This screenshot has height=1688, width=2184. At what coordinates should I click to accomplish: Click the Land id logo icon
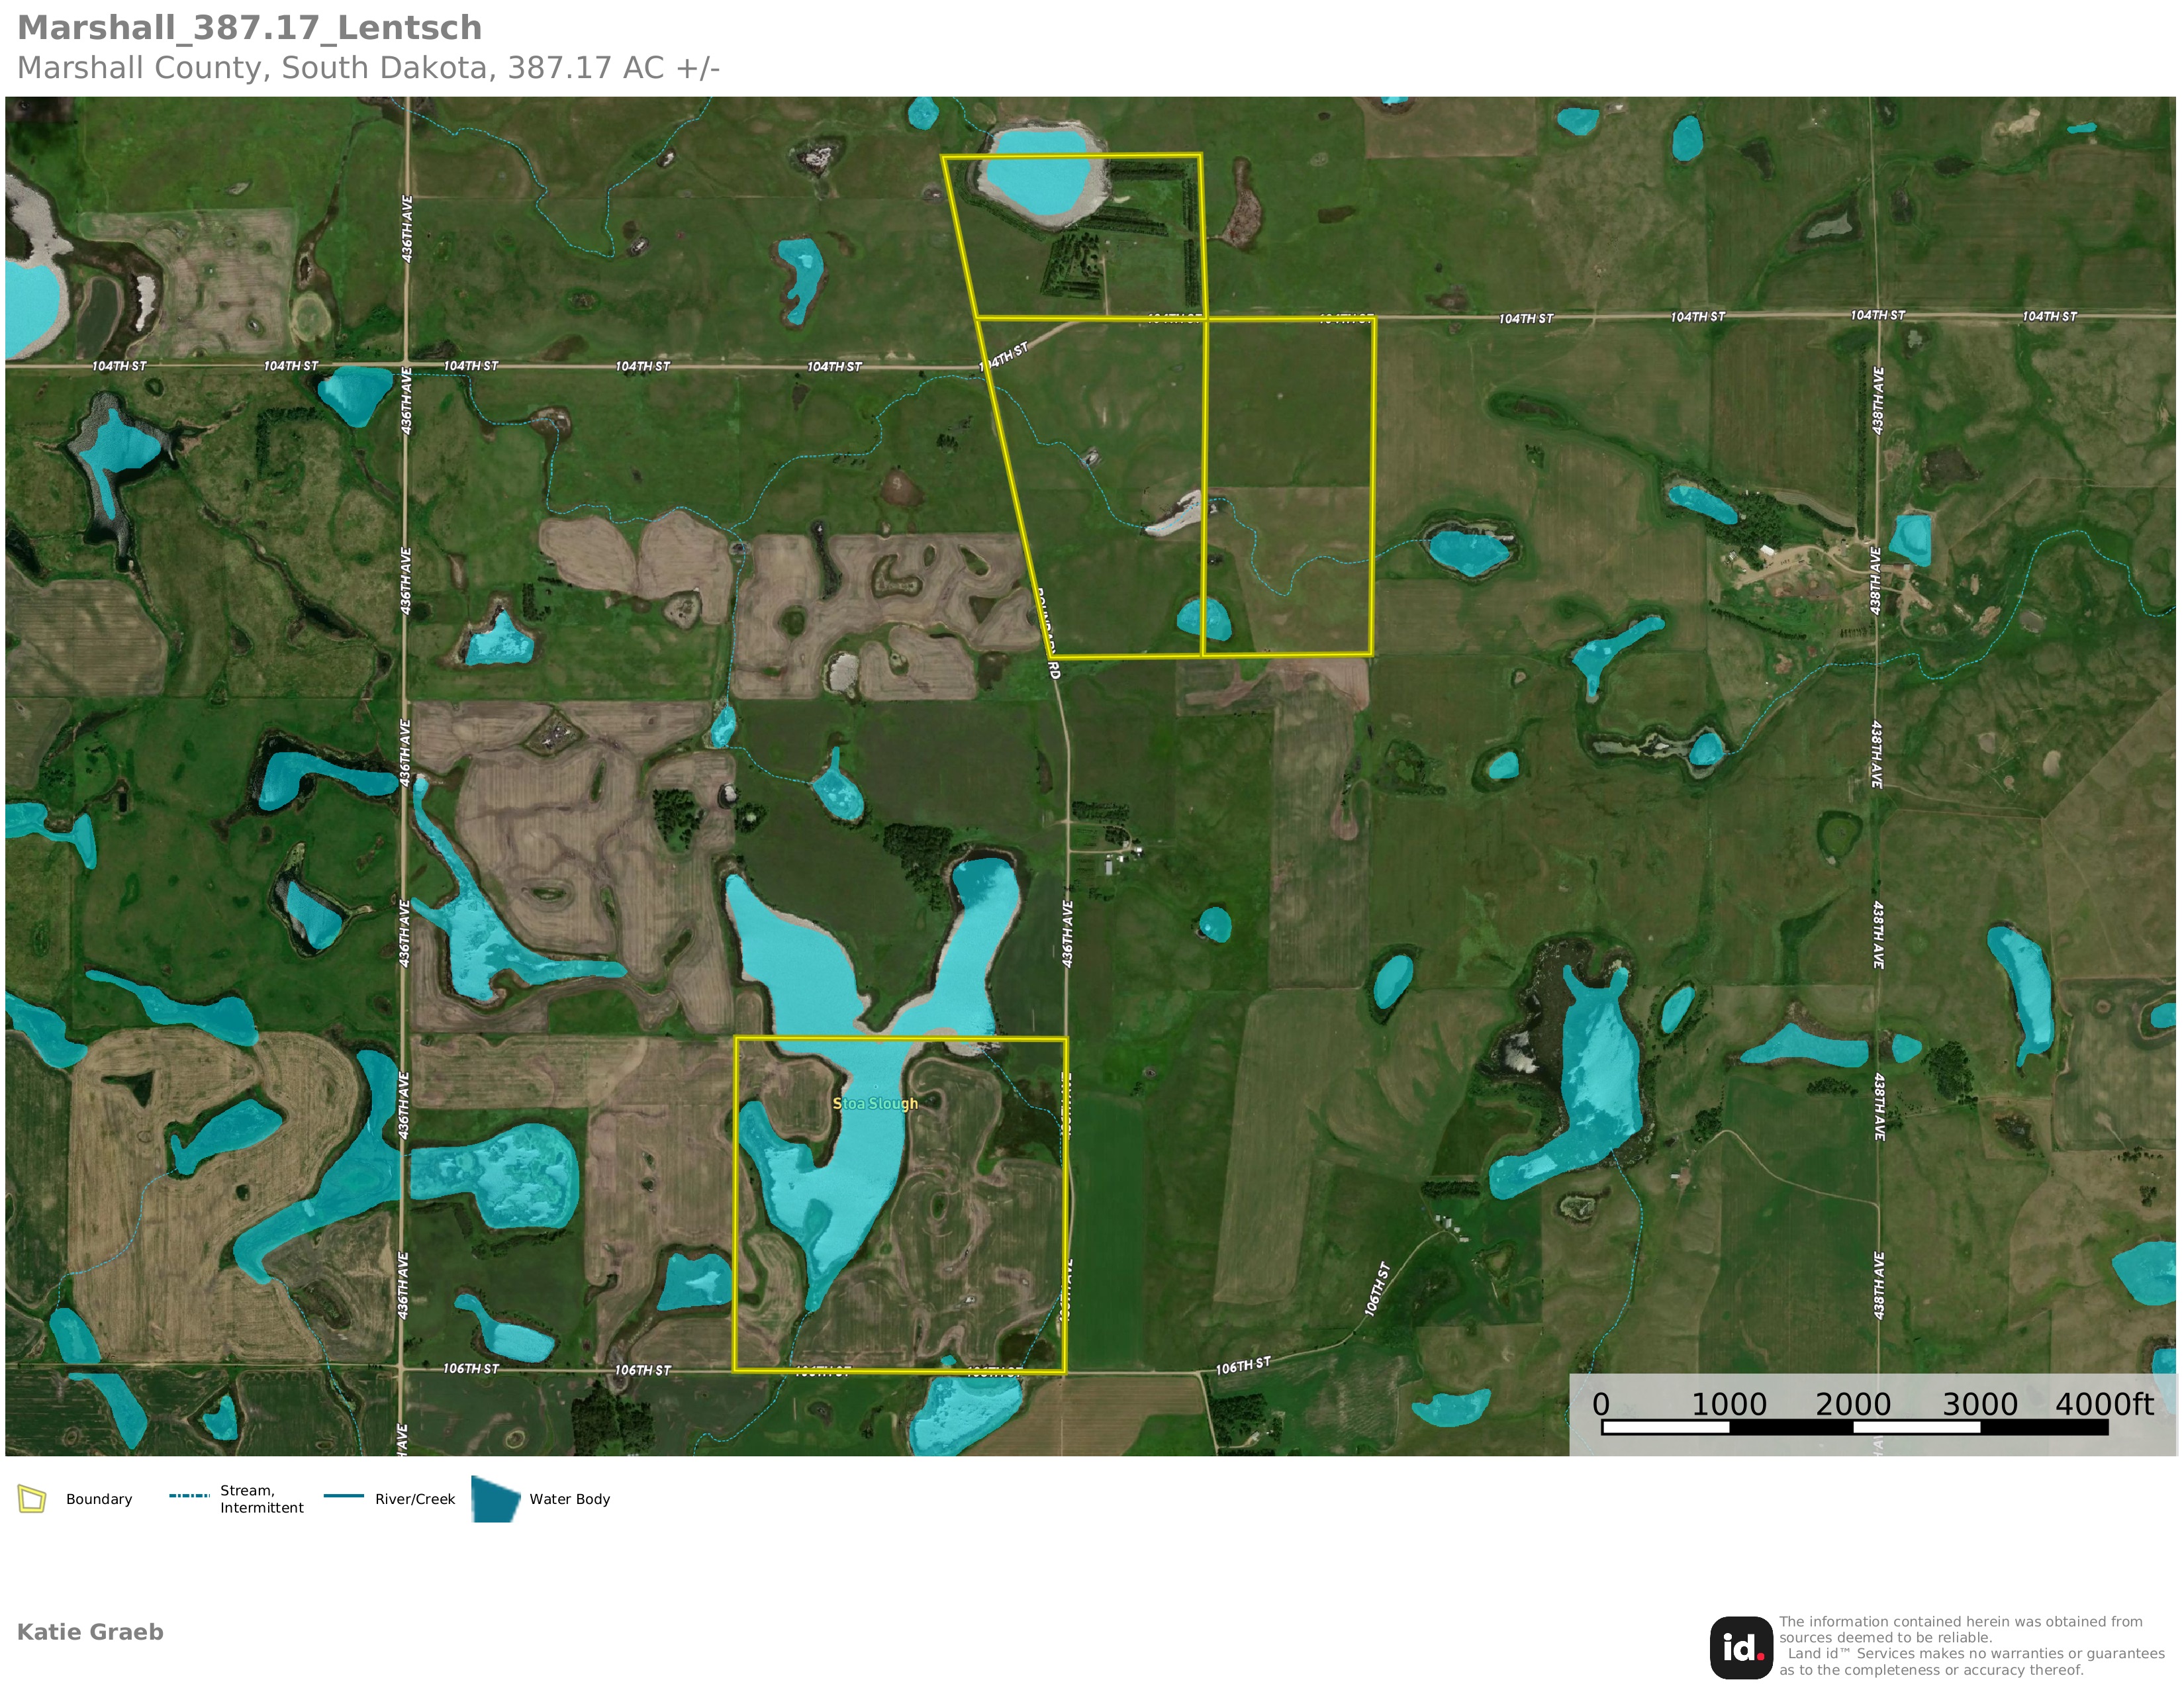[1741, 1648]
